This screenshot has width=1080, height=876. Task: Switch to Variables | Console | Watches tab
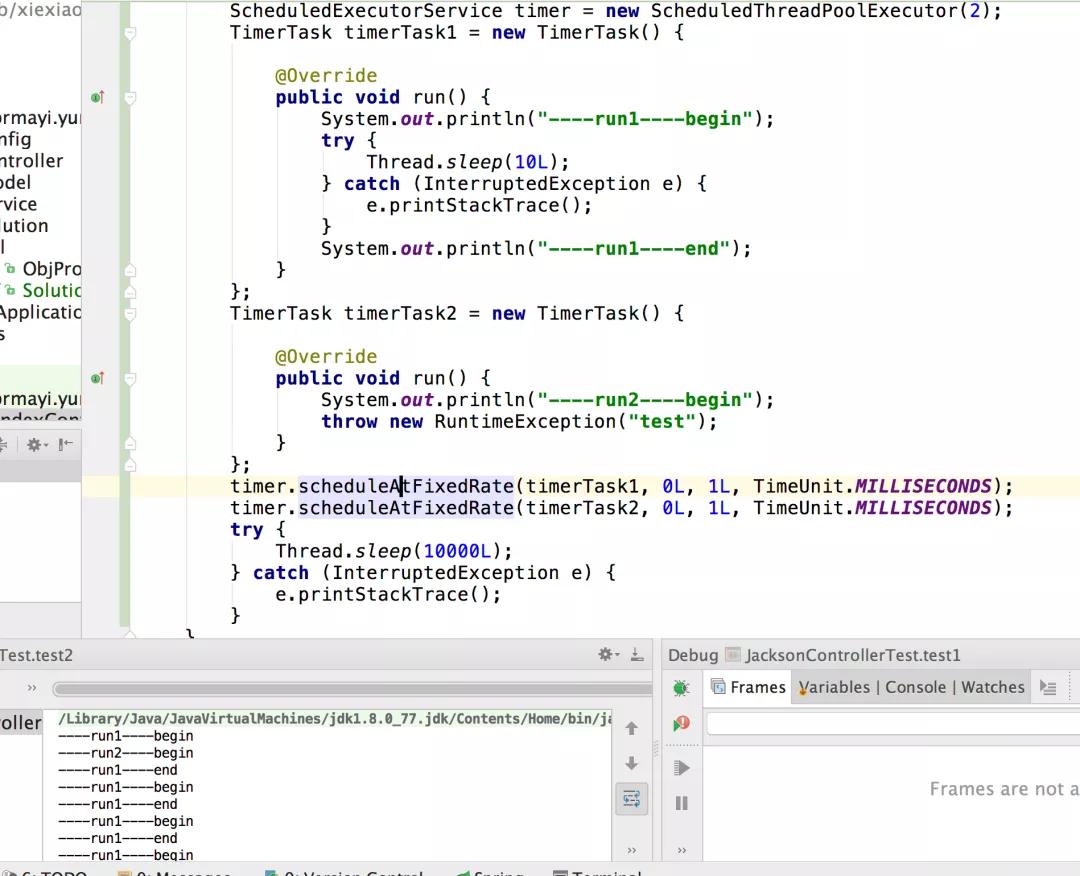coord(911,687)
